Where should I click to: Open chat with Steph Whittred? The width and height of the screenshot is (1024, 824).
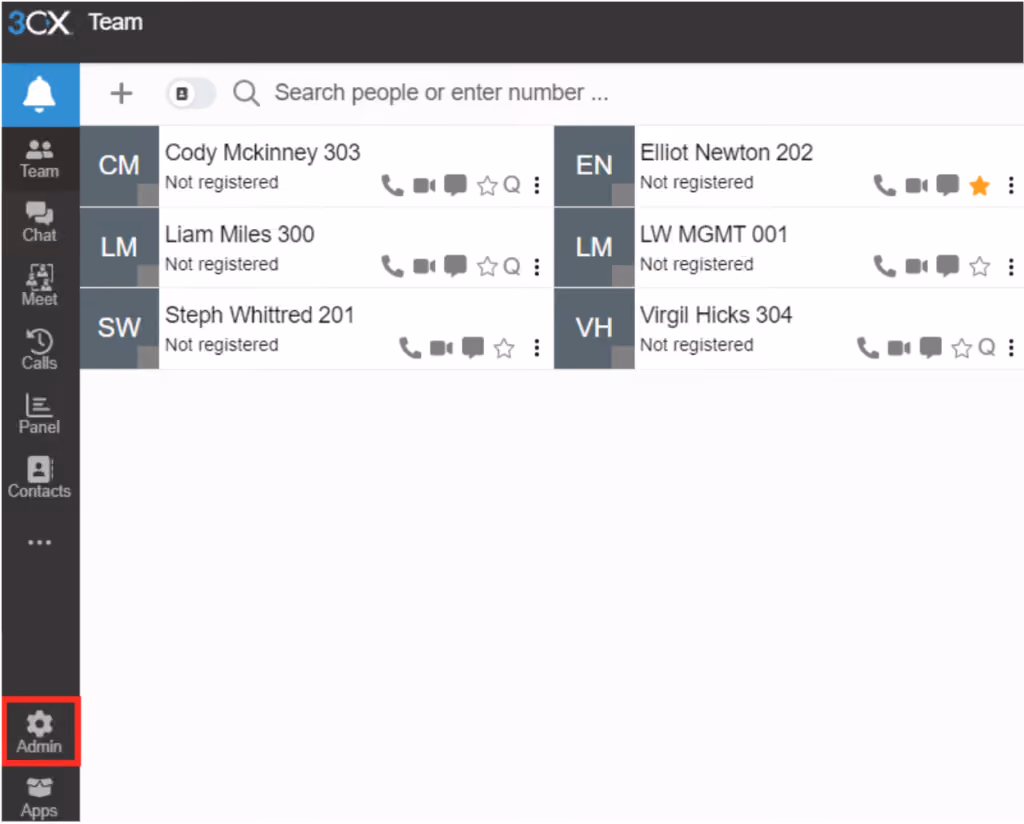(x=473, y=347)
